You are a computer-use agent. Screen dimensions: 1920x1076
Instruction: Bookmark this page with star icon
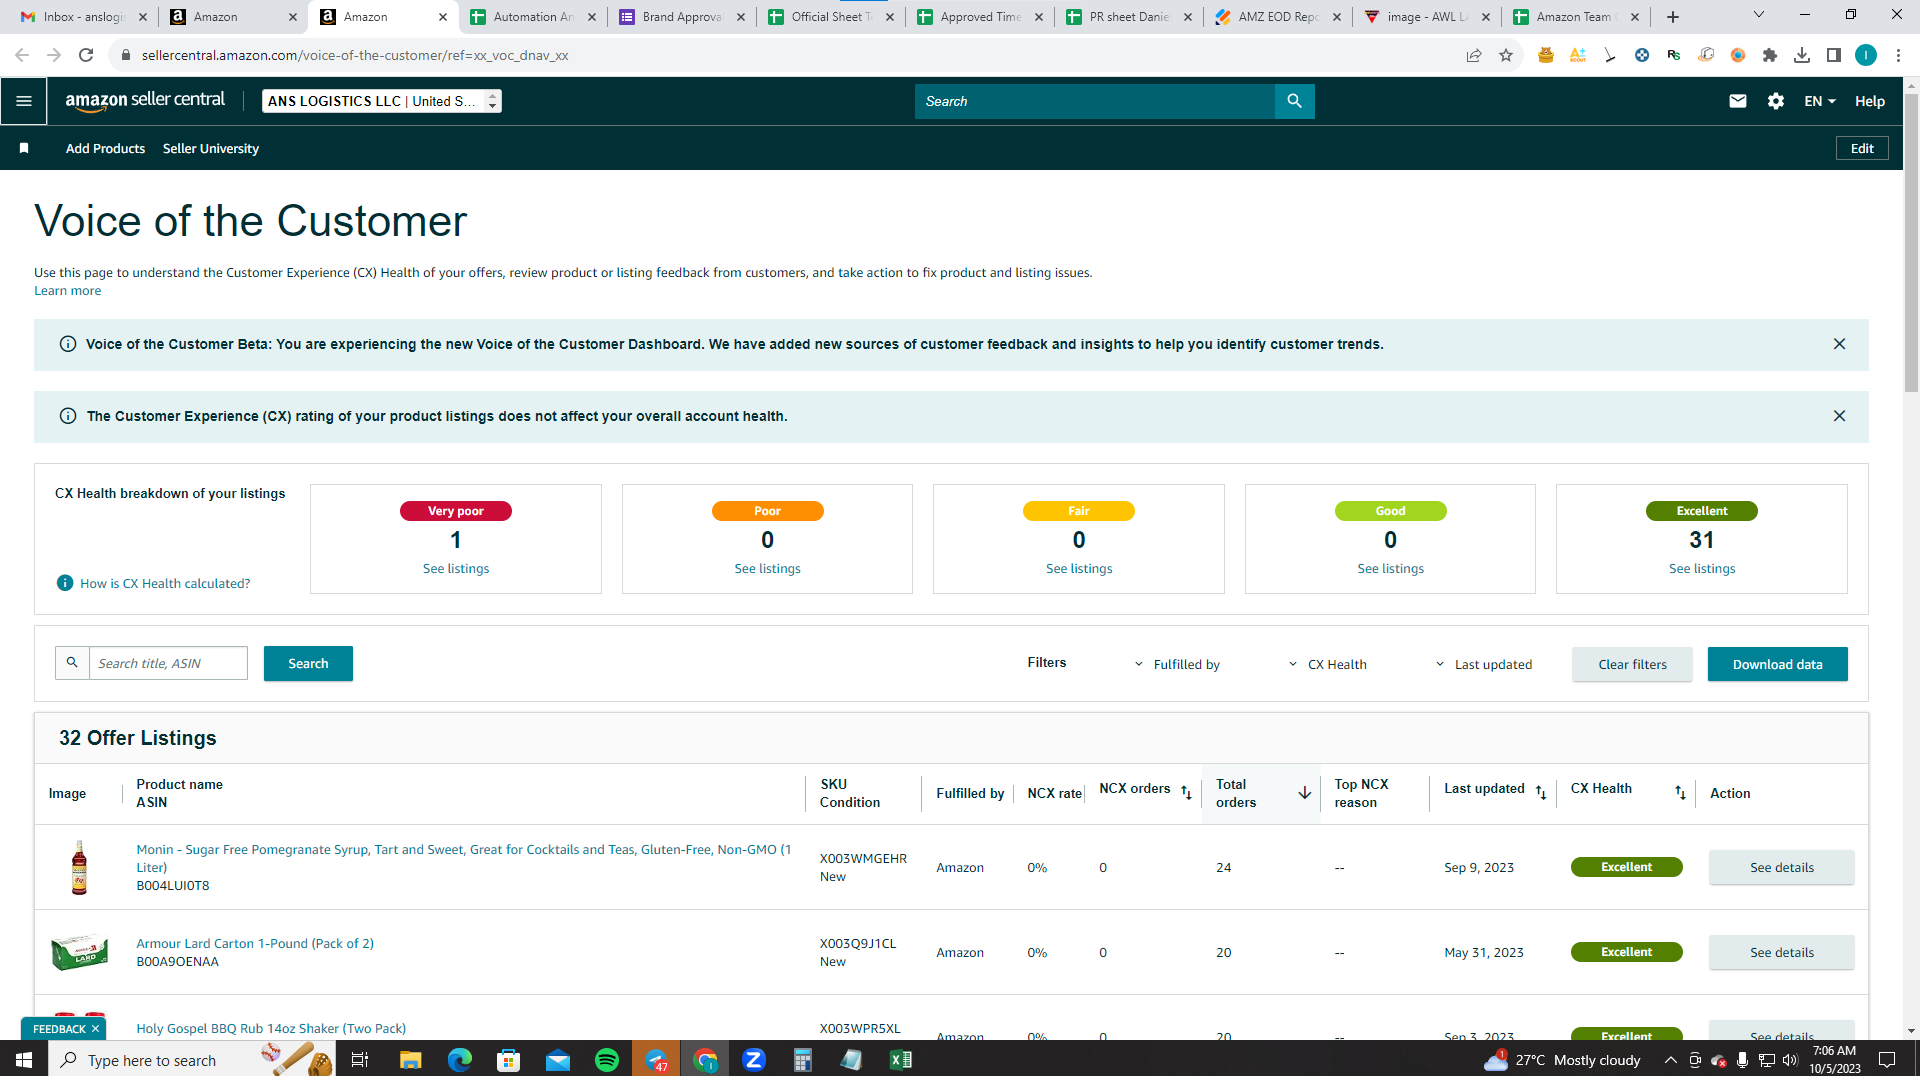1506,55
